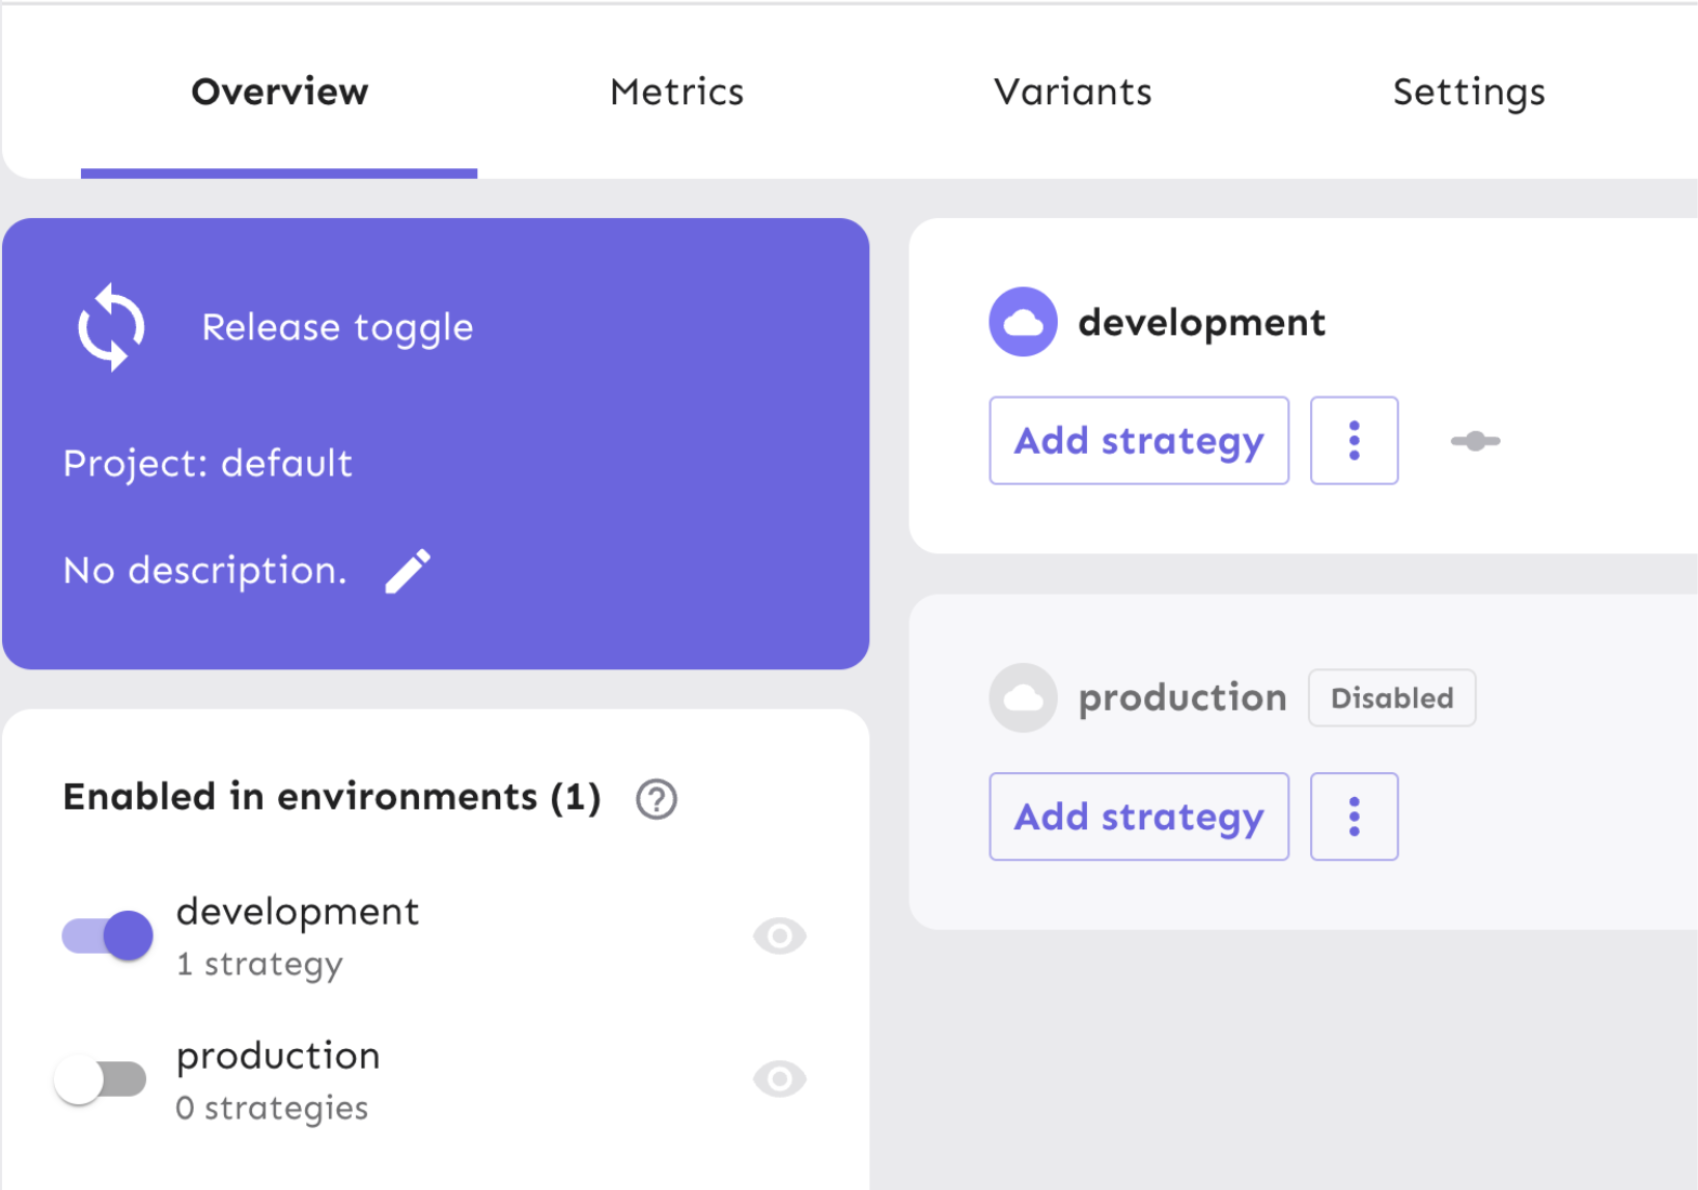
Task: Show details via the development eye icon
Action: 779,936
